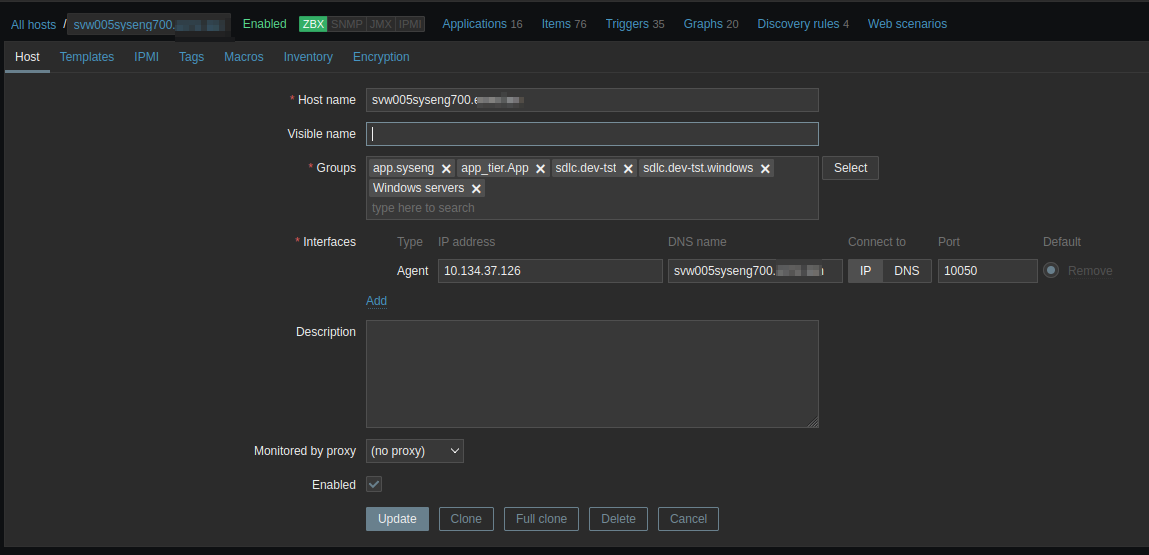Click Select to choose host groups

click(x=850, y=168)
